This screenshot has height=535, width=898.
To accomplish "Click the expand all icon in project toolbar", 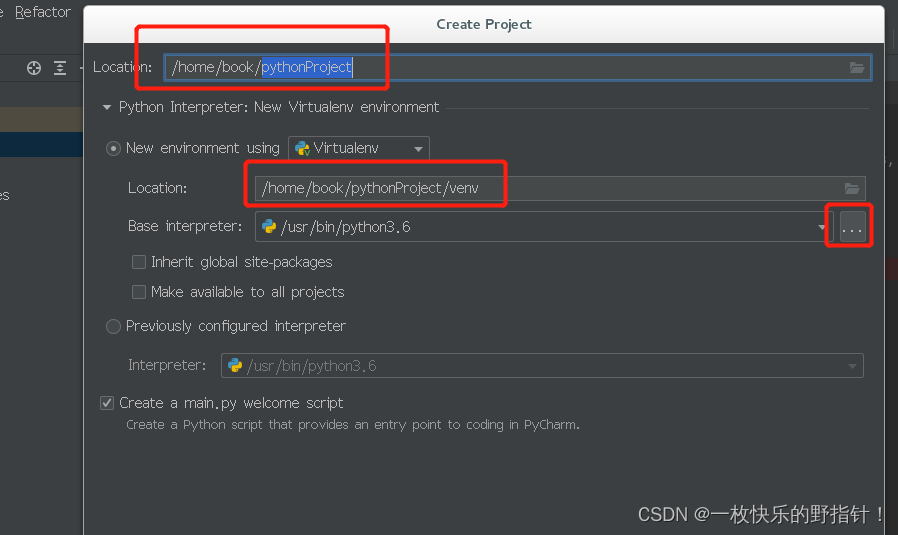I will tap(60, 68).
